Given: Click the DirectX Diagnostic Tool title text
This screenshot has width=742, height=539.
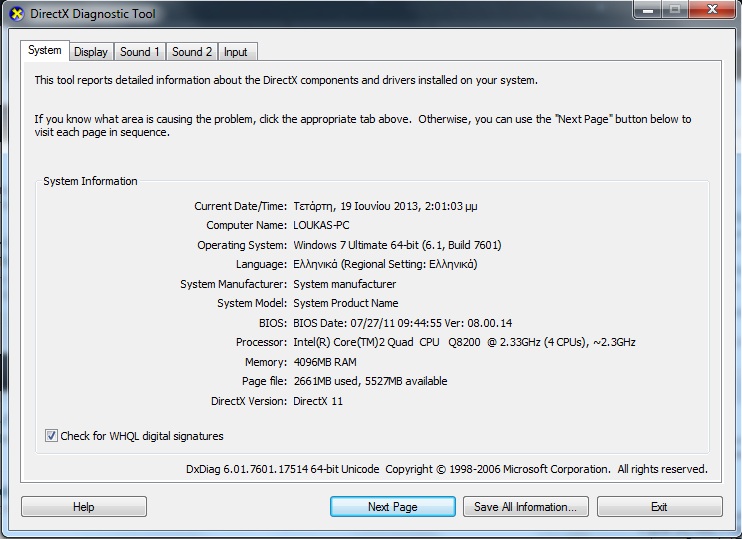Looking at the screenshot, I should (x=93, y=14).
